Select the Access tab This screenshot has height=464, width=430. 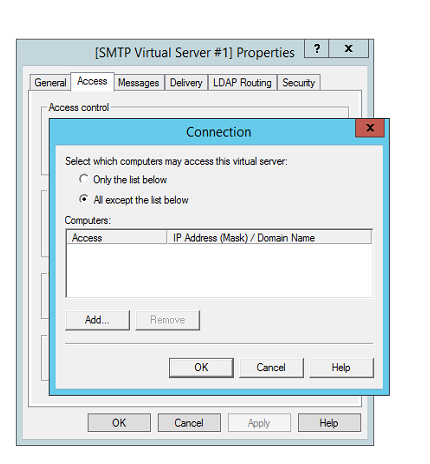[x=92, y=81]
